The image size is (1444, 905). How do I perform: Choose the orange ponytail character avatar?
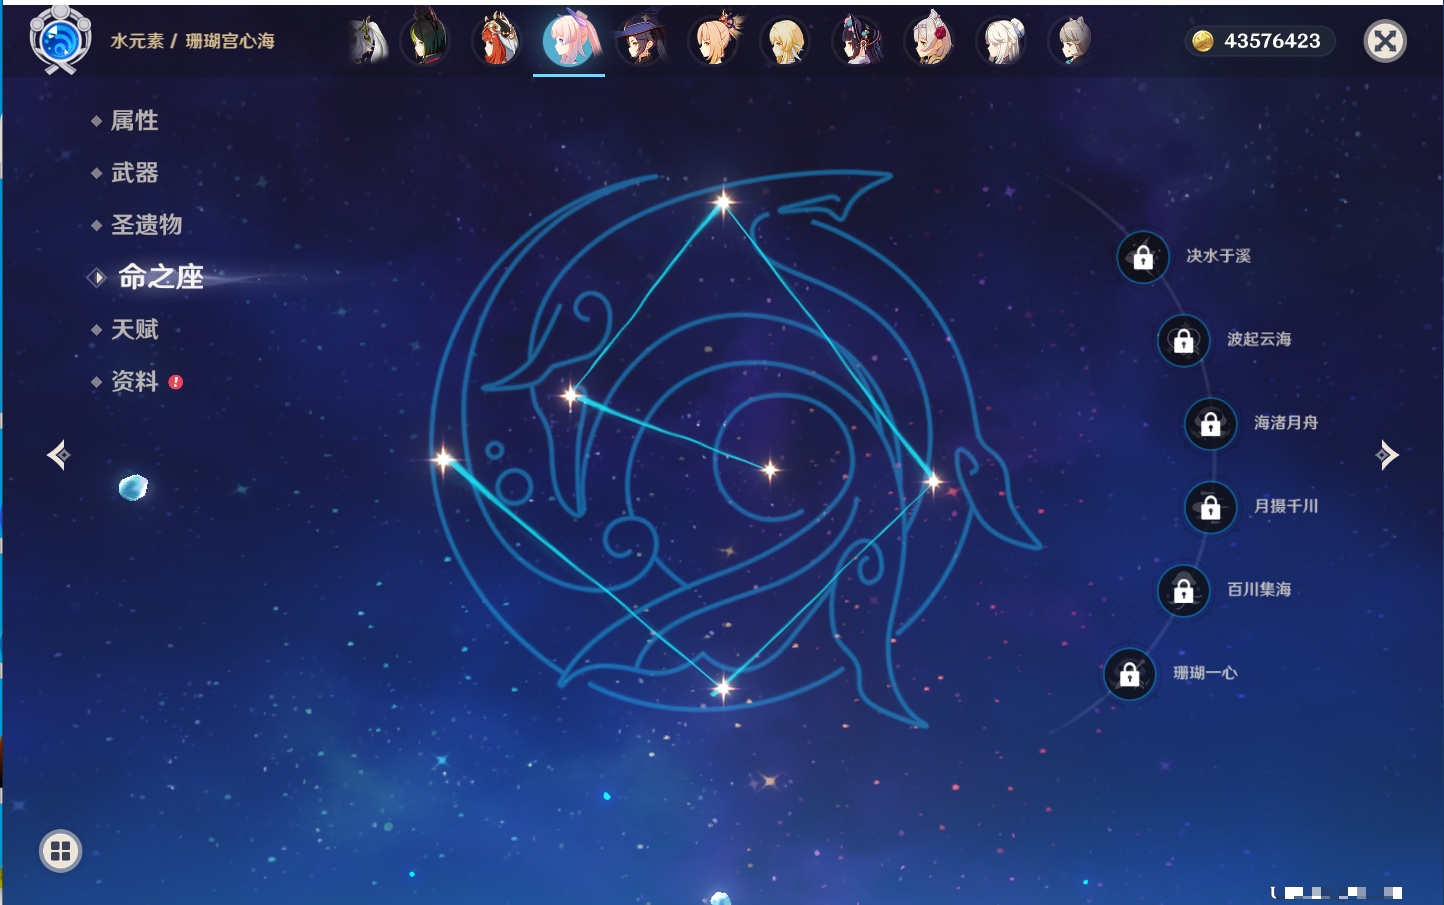point(715,40)
